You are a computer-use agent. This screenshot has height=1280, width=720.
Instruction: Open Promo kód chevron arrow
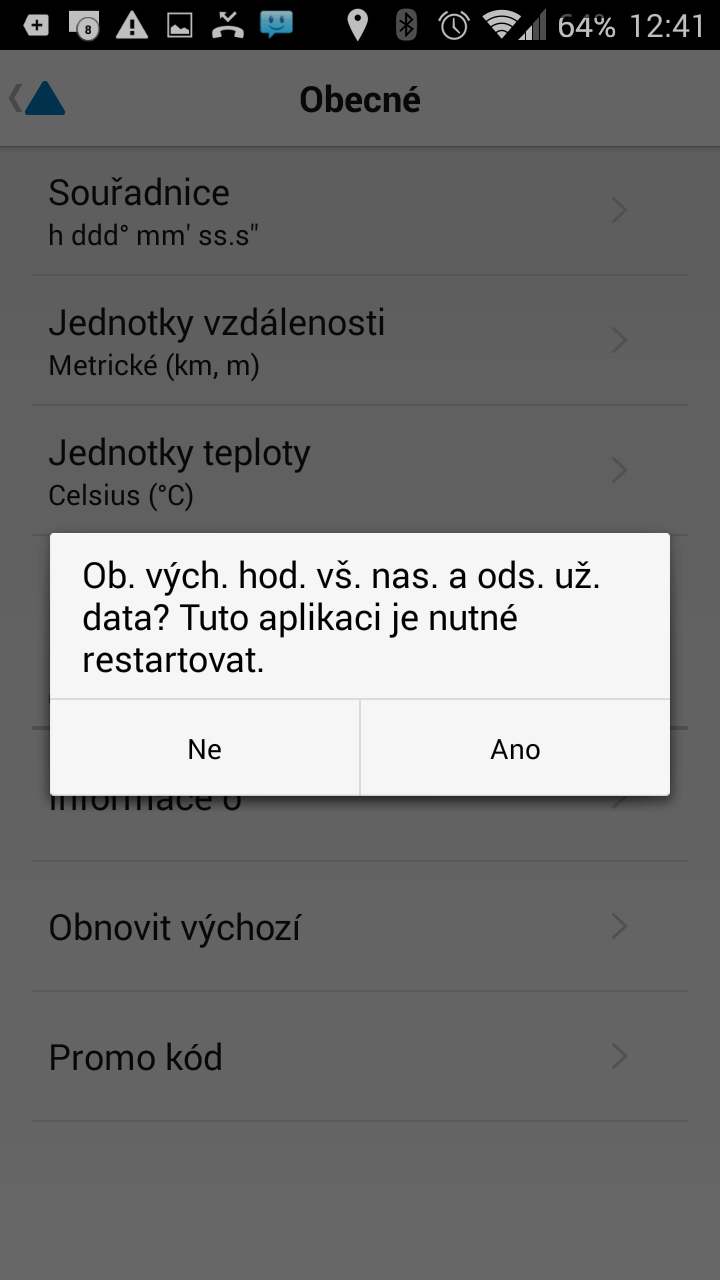tap(619, 1056)
